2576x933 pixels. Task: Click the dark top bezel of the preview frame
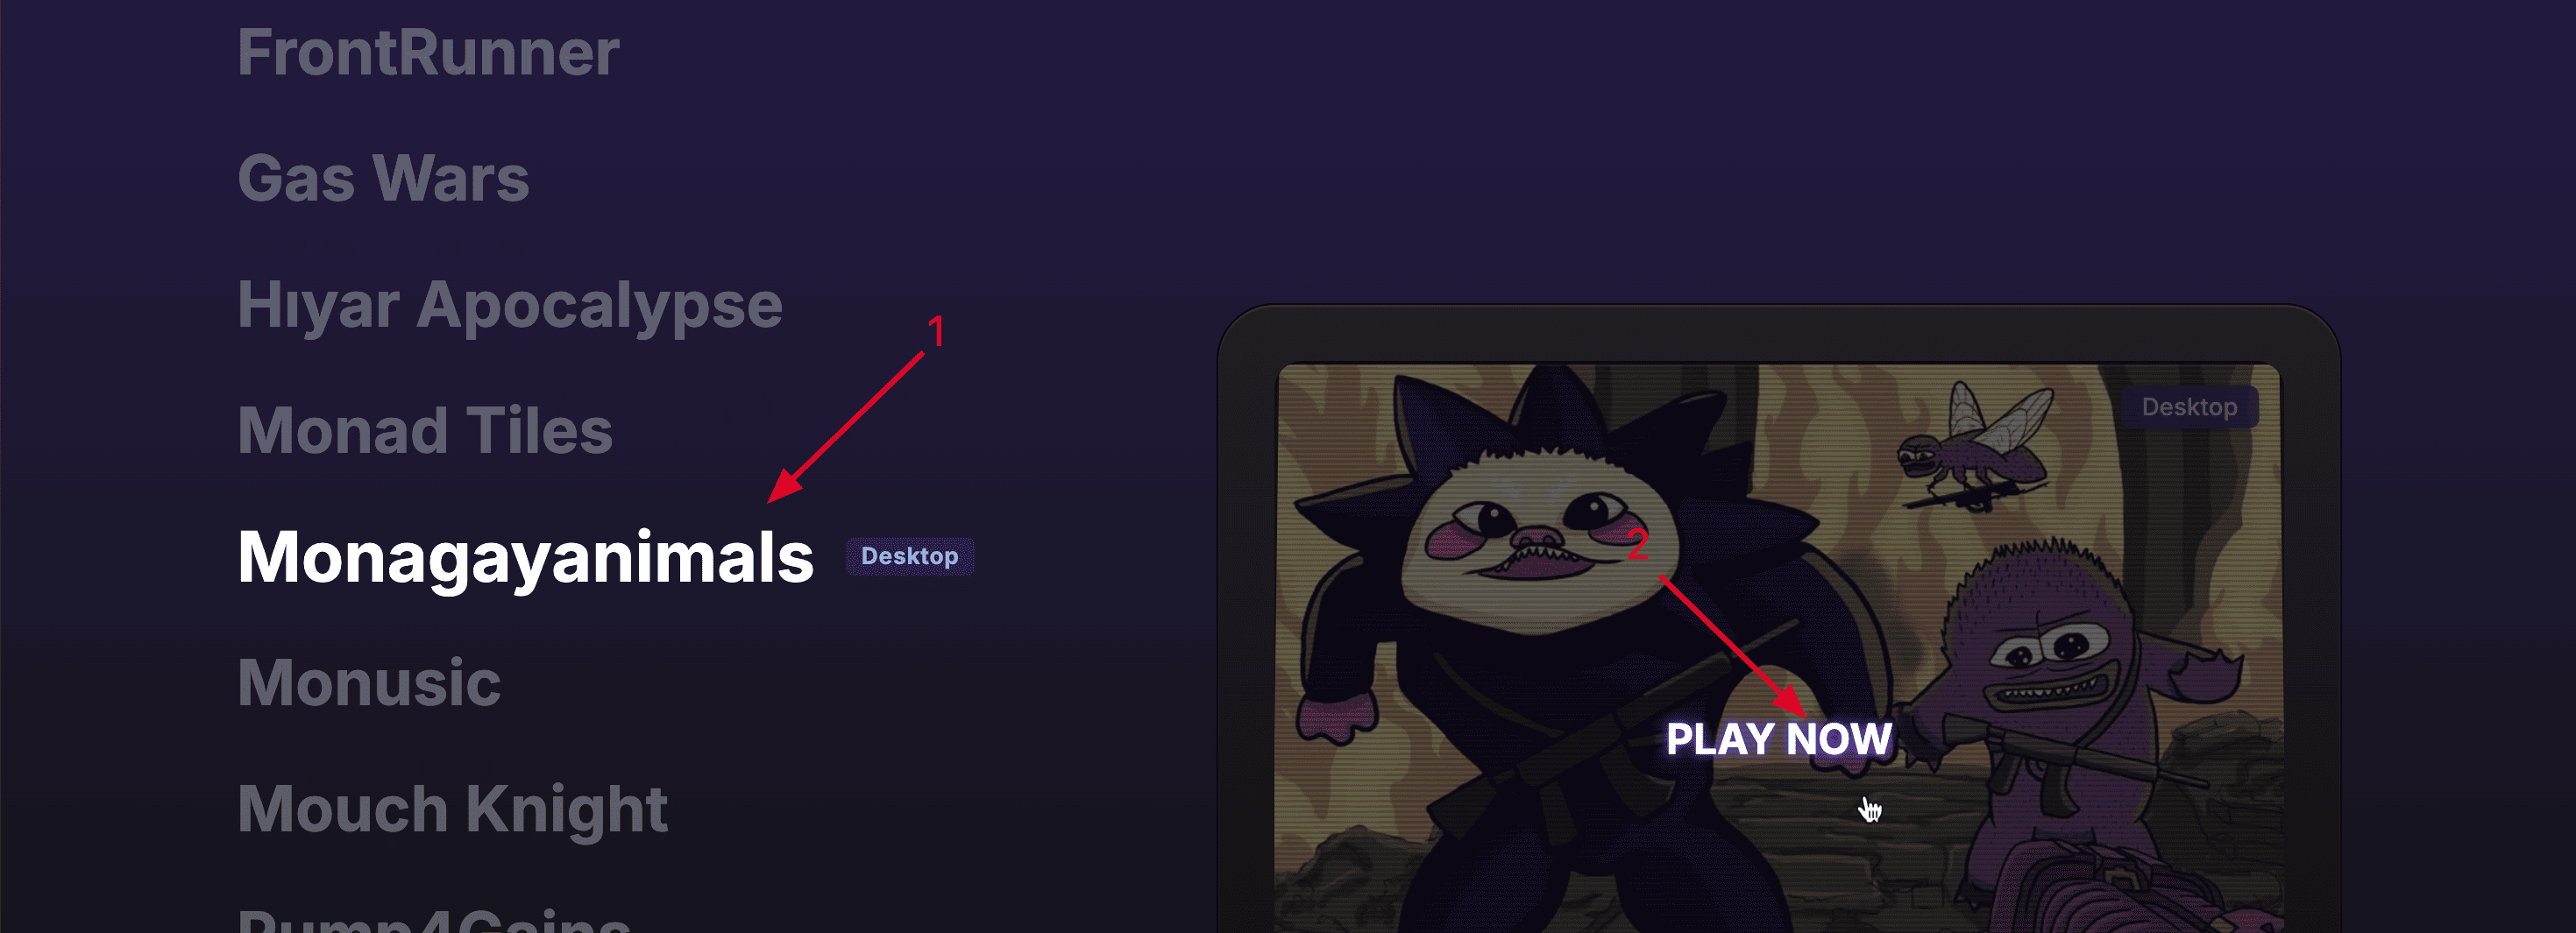pyautogui.click(x=1778, y=334)
